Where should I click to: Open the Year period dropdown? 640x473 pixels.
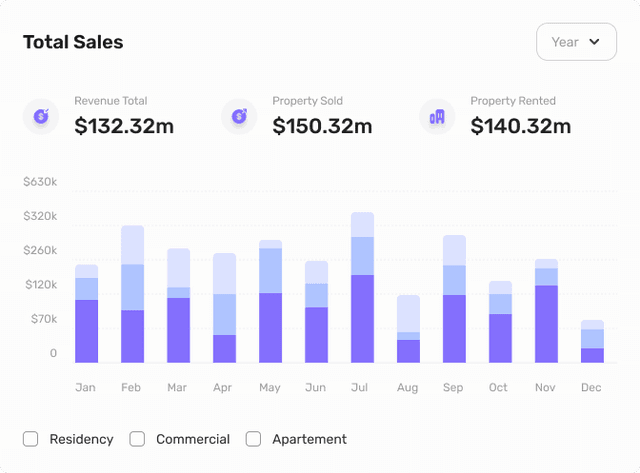coord(576,42)
